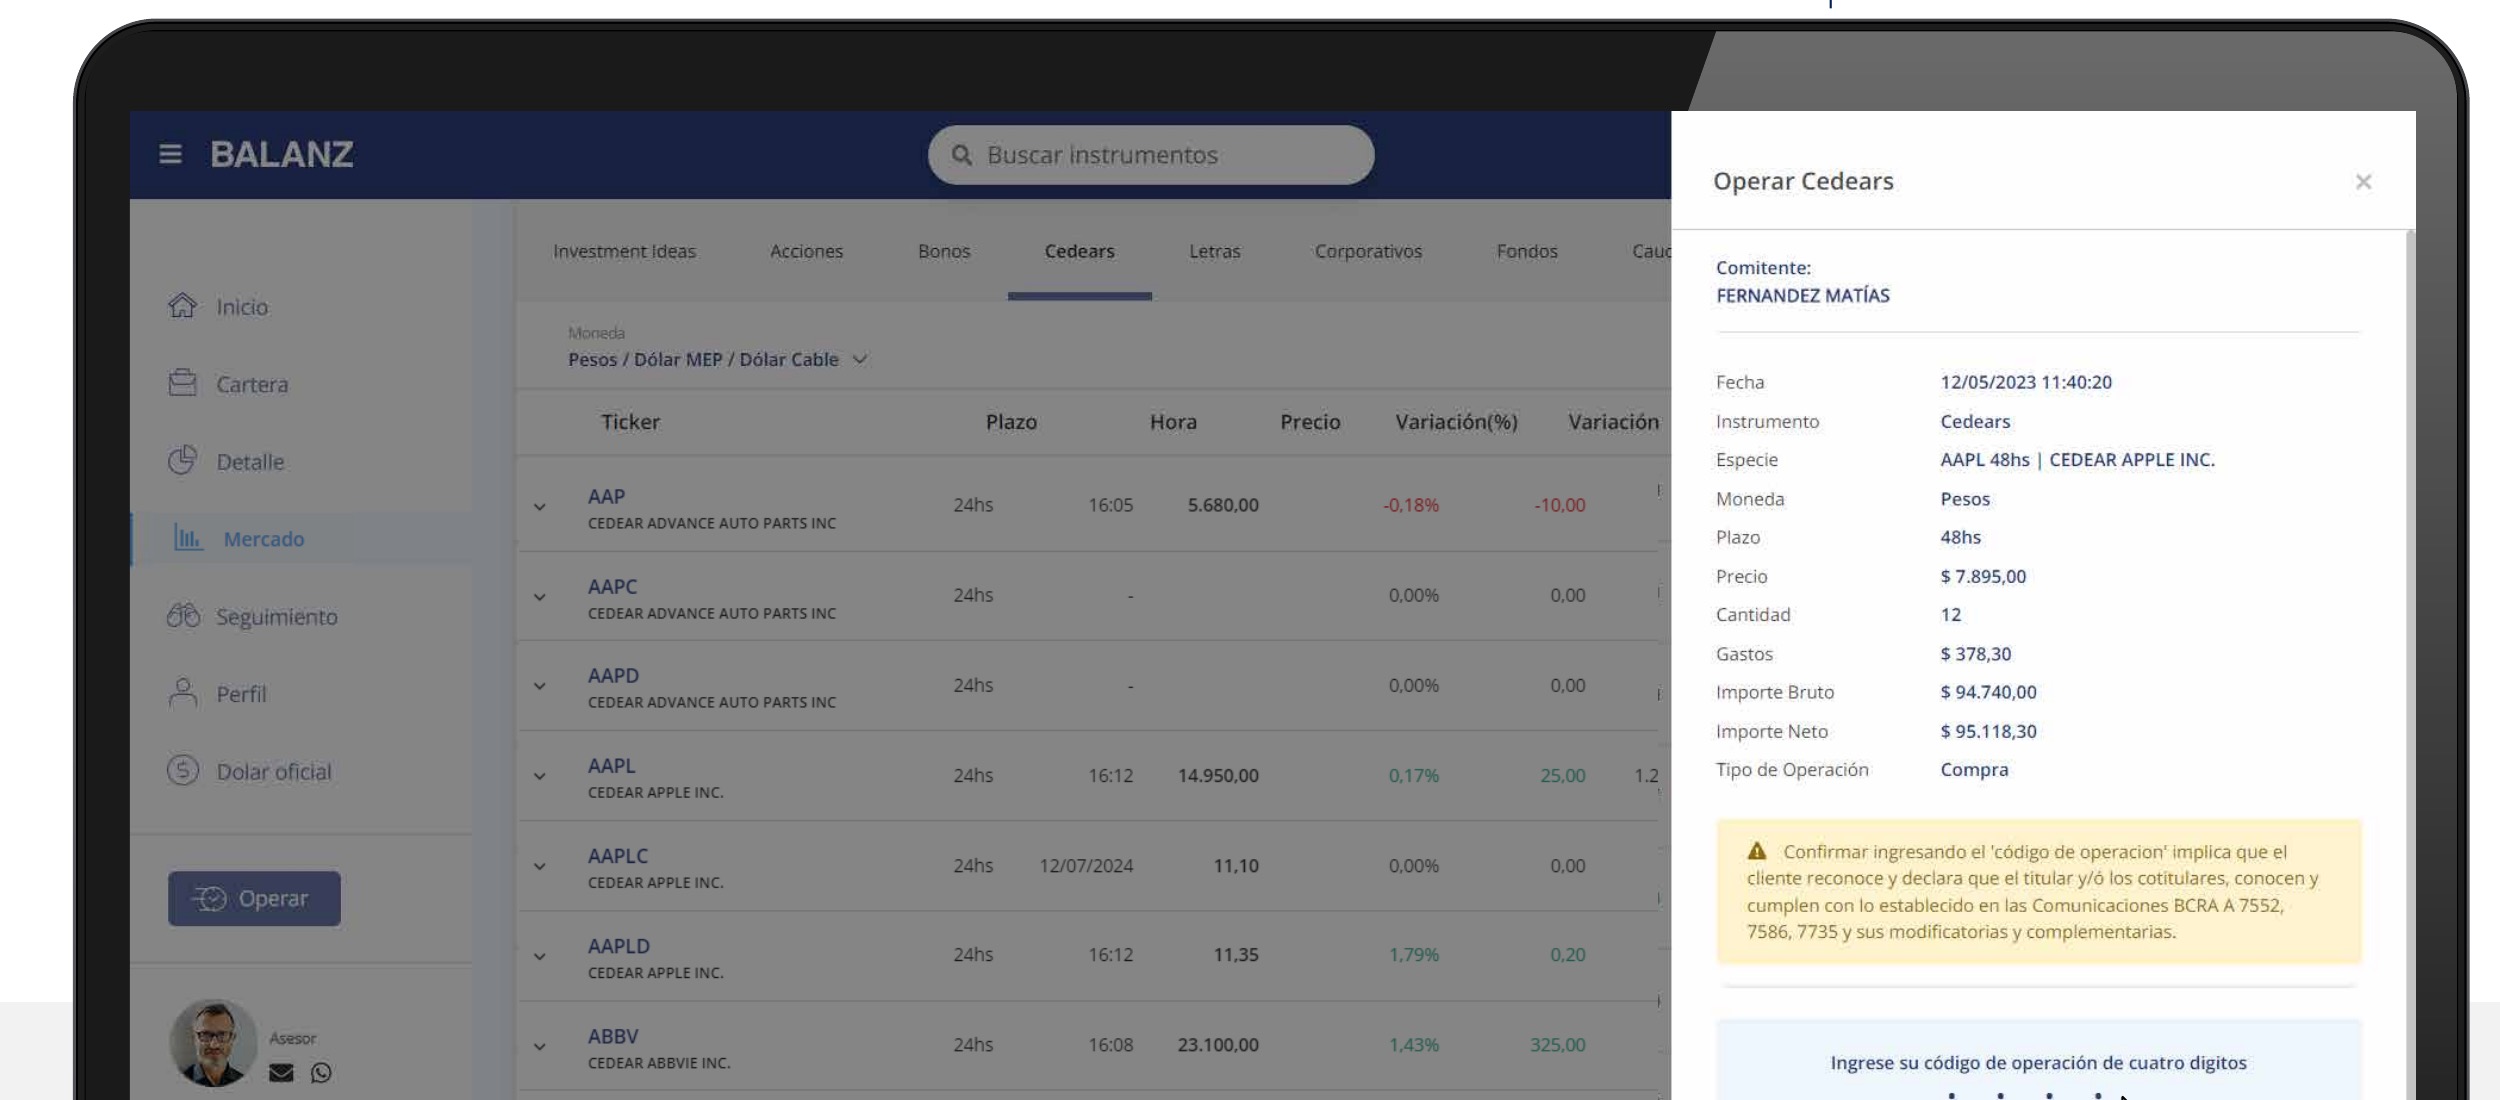The width and height of the screenshot is (2500, 1100).
Task: Switch to the Investment Ideas tab
Action: 624,251
